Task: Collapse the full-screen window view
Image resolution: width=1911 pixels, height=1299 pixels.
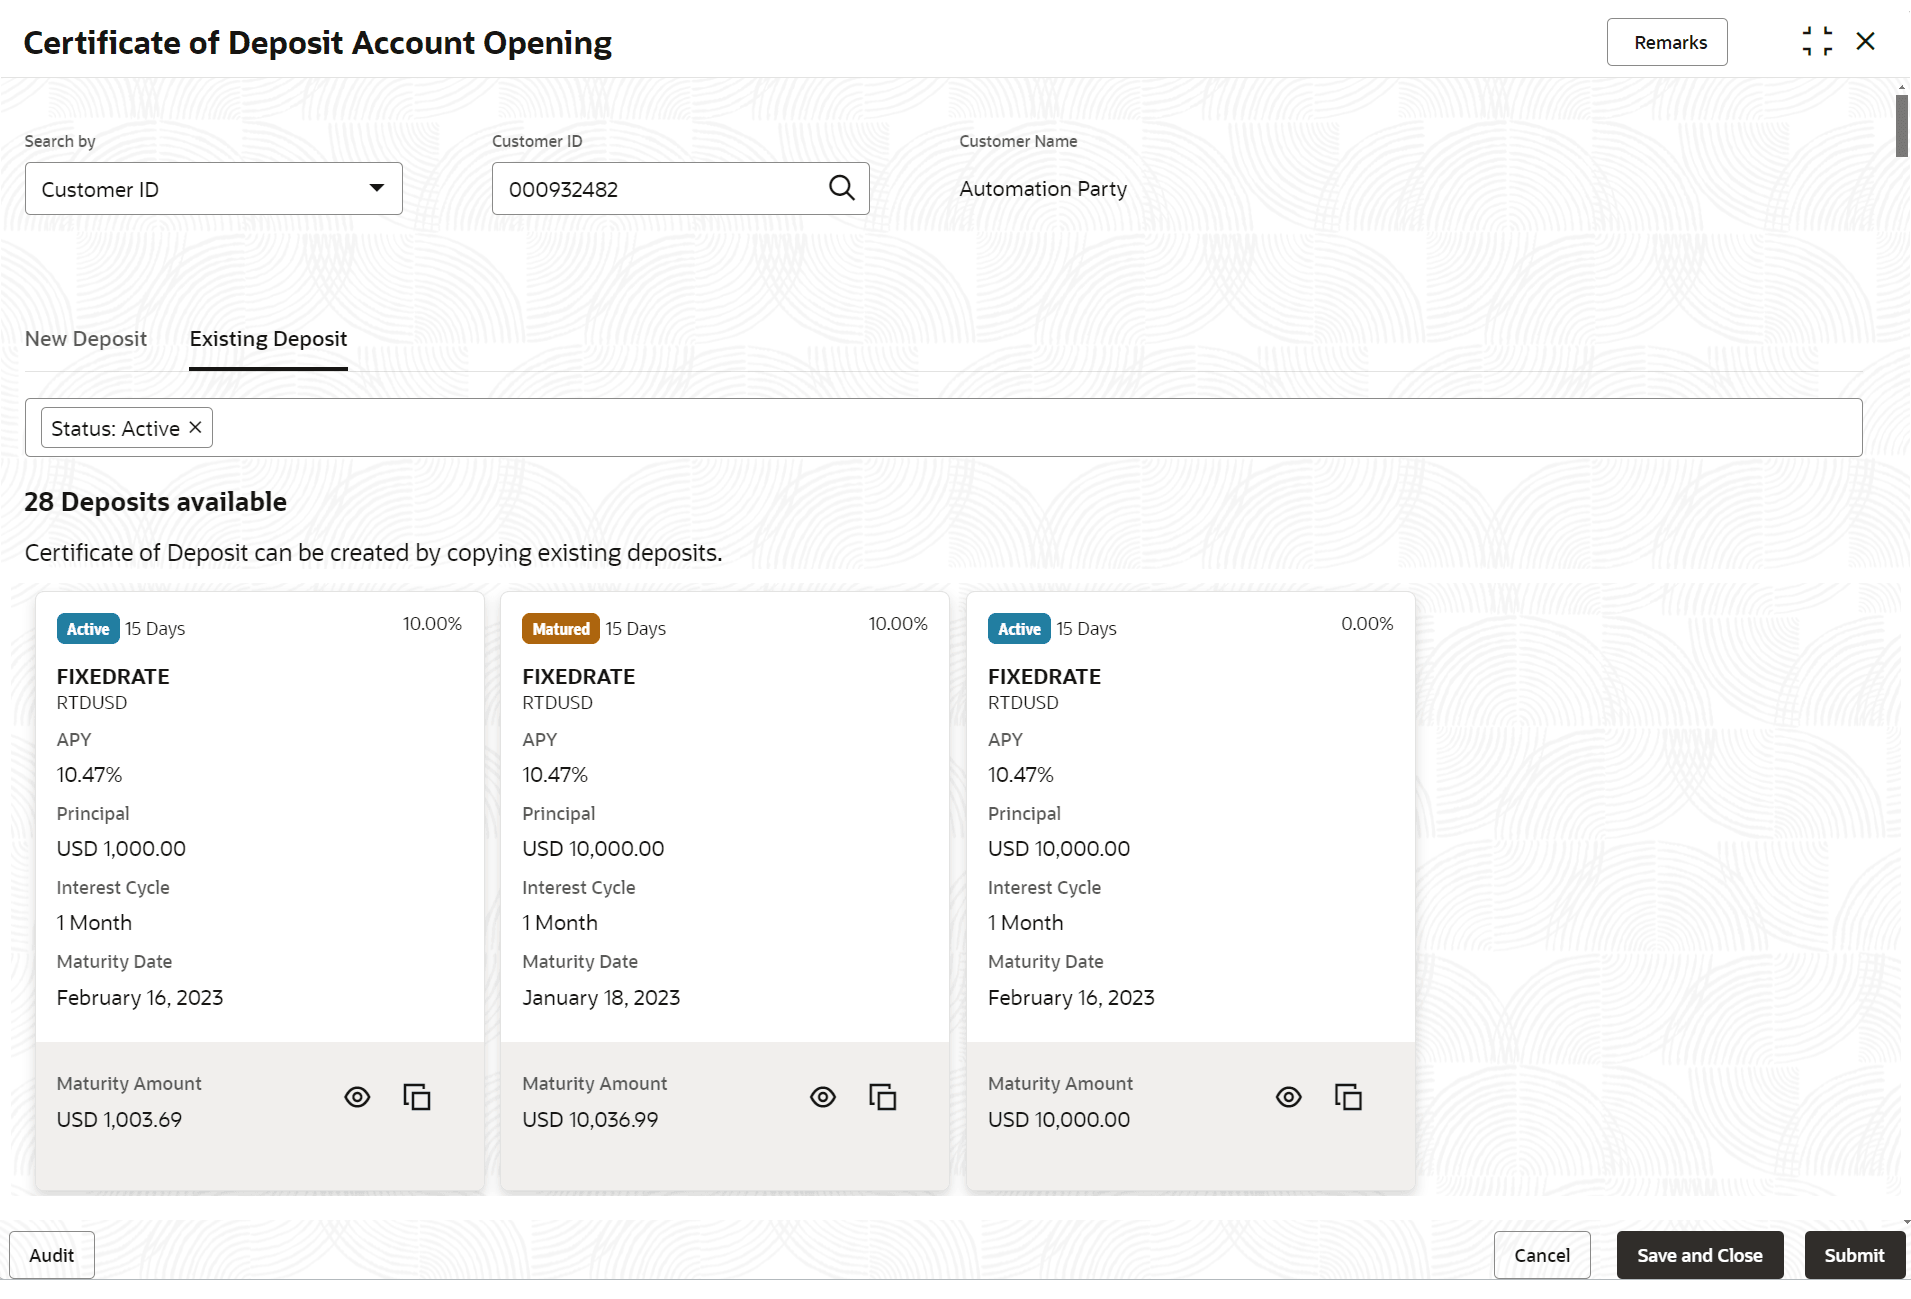Action: click(x=1817, y=42)
